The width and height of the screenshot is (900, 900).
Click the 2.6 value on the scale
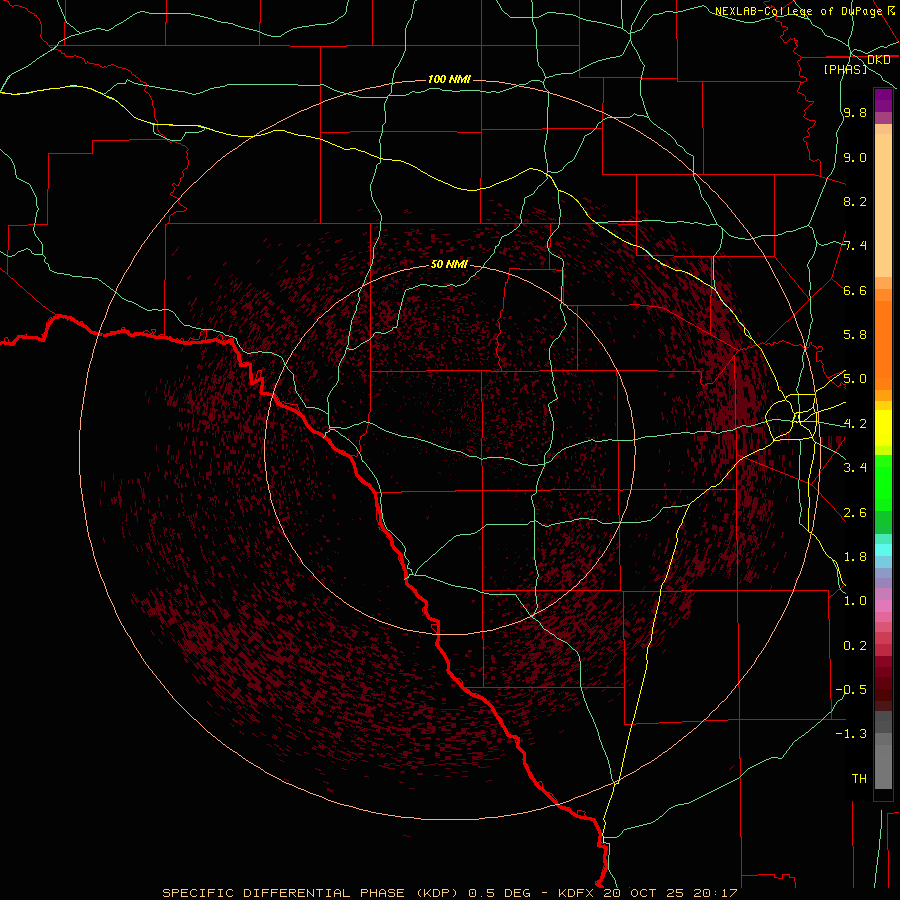[x=855, y=513]
